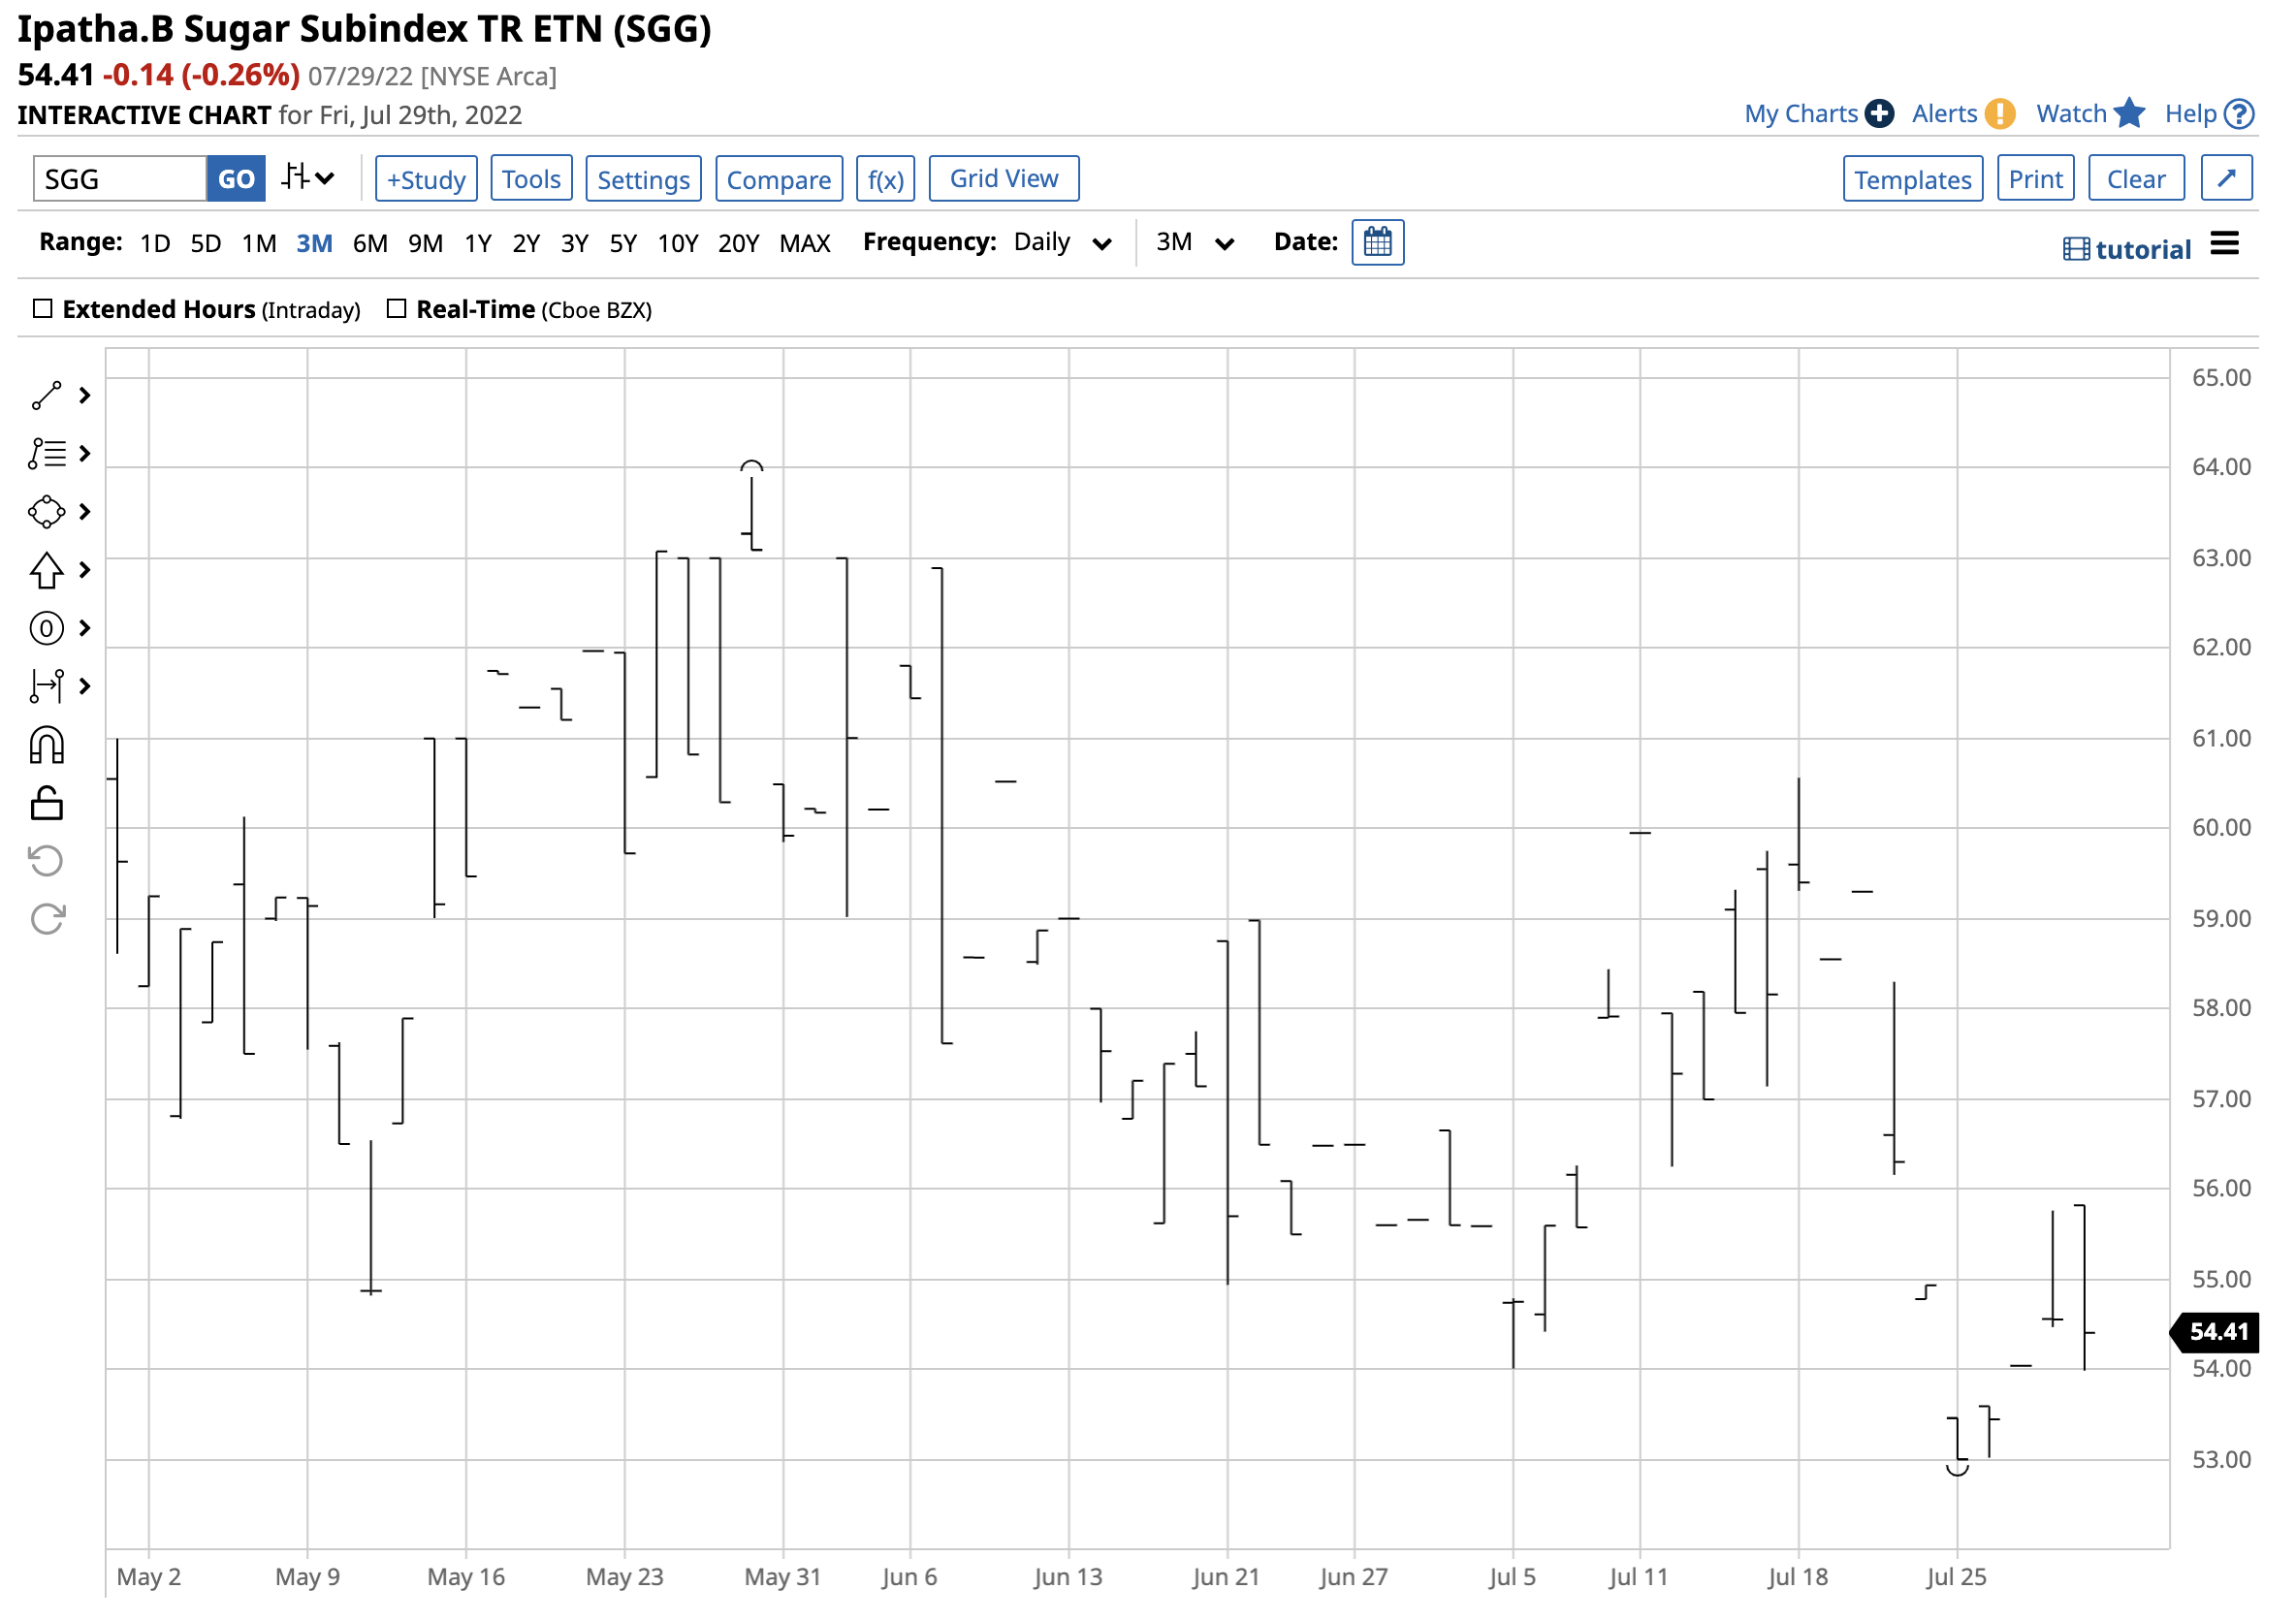Select the 6M range option
The height and width of the screenshot is (1621, 2296).
pyautogui.click(x=370, y=244)
